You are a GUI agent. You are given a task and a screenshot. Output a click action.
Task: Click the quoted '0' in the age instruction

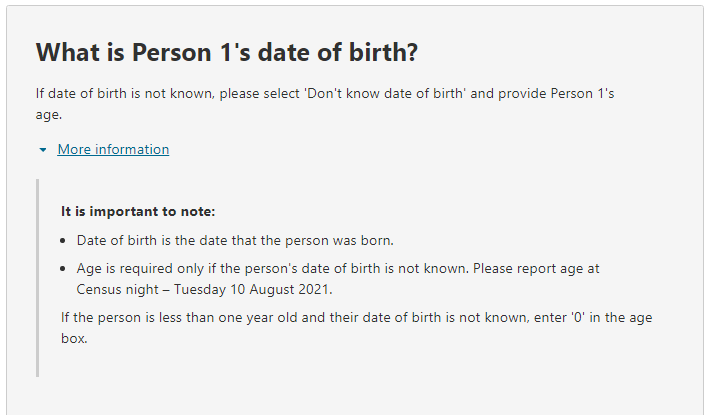click(578, 317)
